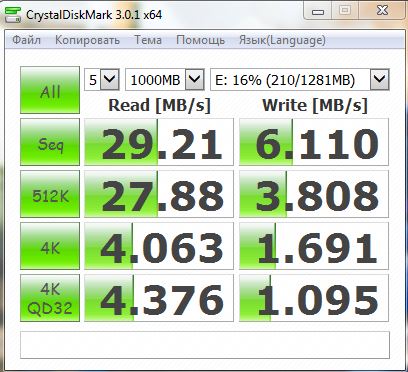Image resolution: width=408 pixels, height=372 pixels.
Task: Start the Seq sequential test
Action: point(50,142)
